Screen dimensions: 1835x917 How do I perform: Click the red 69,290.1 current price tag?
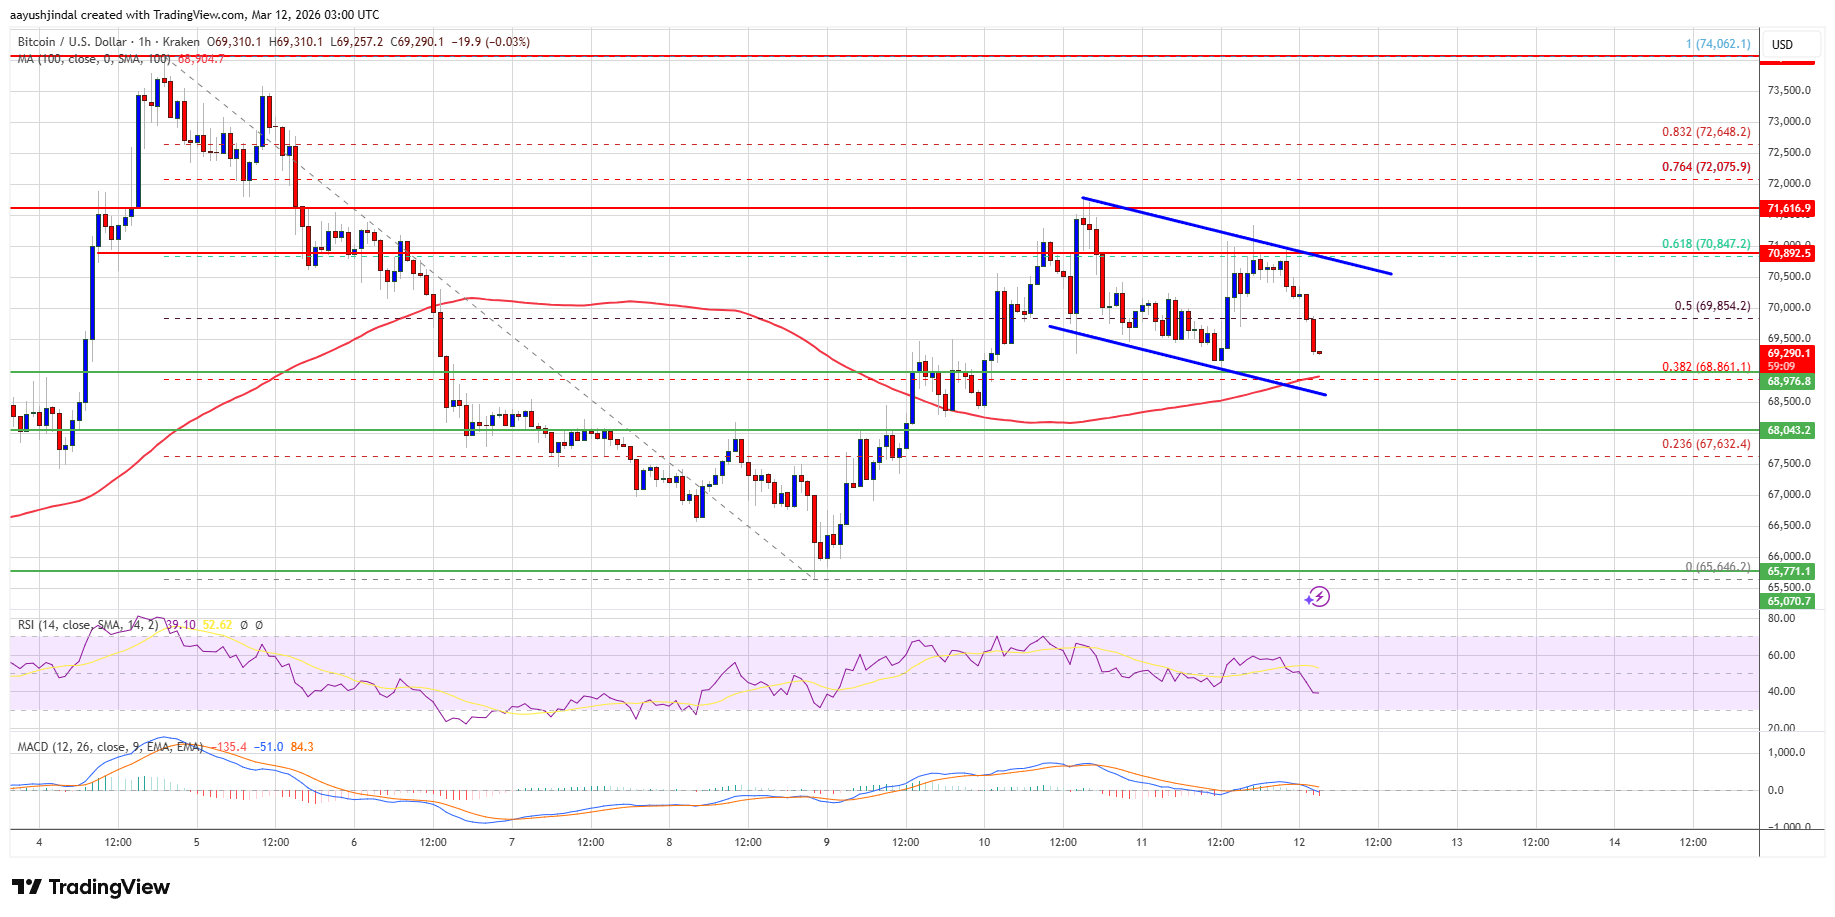[1788, 353]
